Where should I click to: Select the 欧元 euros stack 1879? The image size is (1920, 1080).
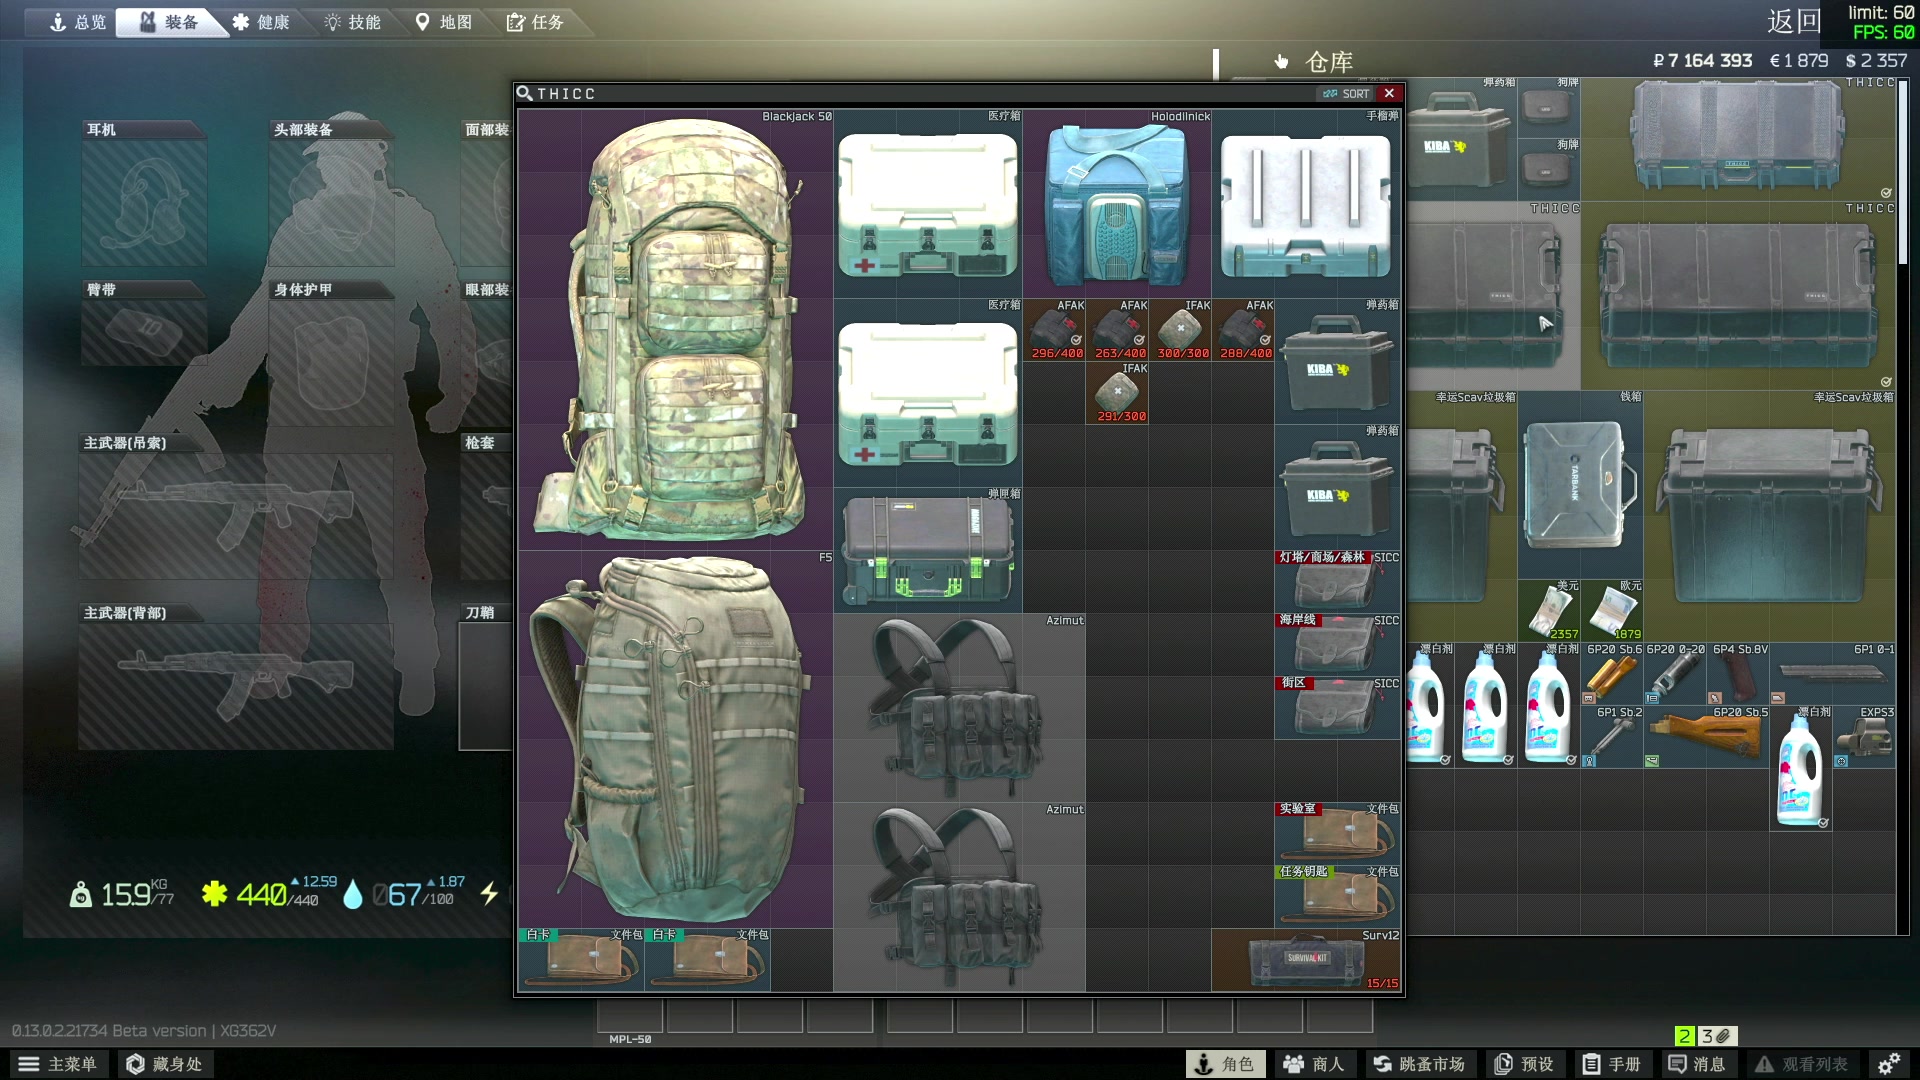click(1612, 610)
